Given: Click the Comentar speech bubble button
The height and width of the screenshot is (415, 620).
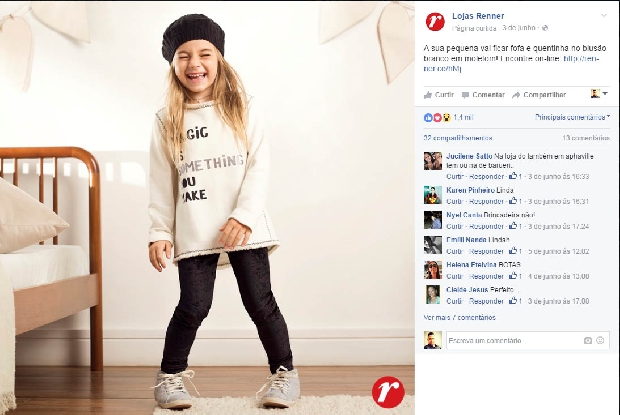Looking at the screenshot, I should pos(483,95).
